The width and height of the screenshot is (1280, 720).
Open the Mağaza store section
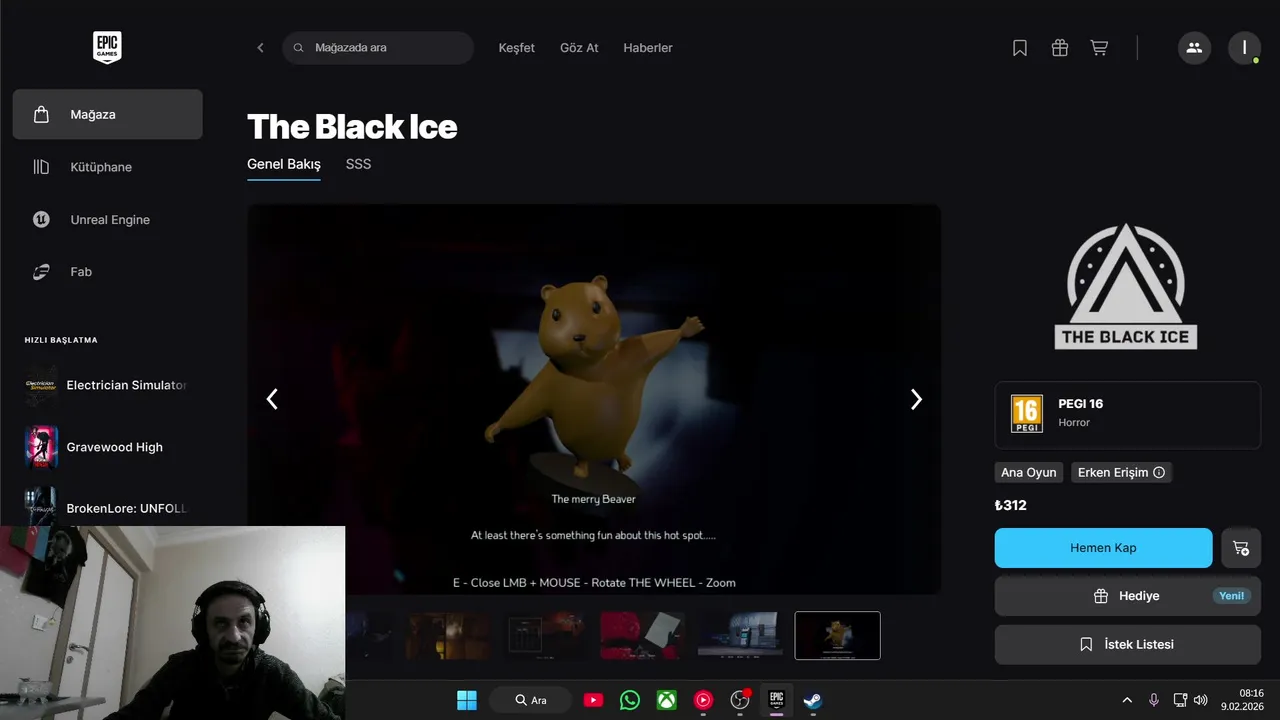(107, 114)
